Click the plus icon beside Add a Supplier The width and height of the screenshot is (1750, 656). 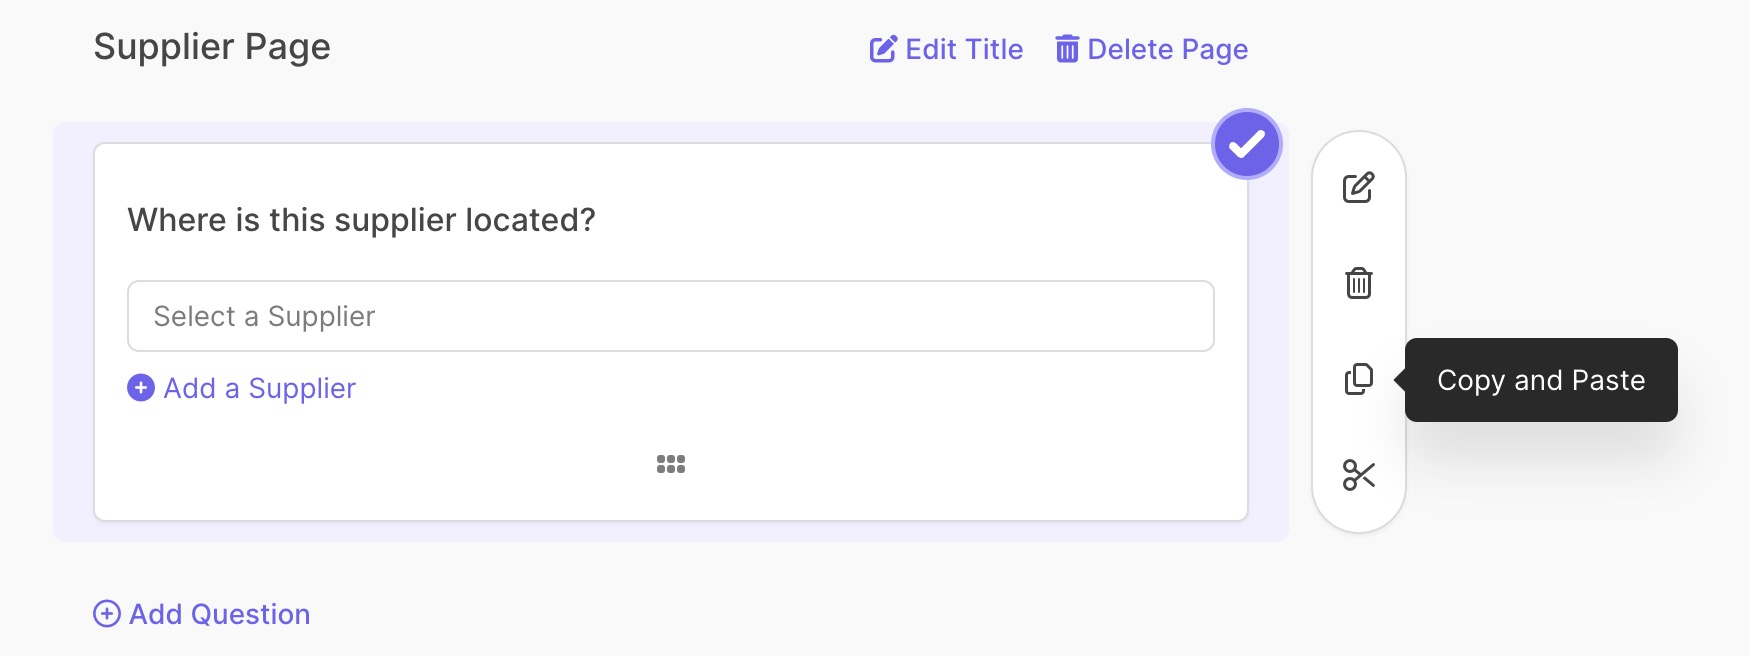(141, 388)
